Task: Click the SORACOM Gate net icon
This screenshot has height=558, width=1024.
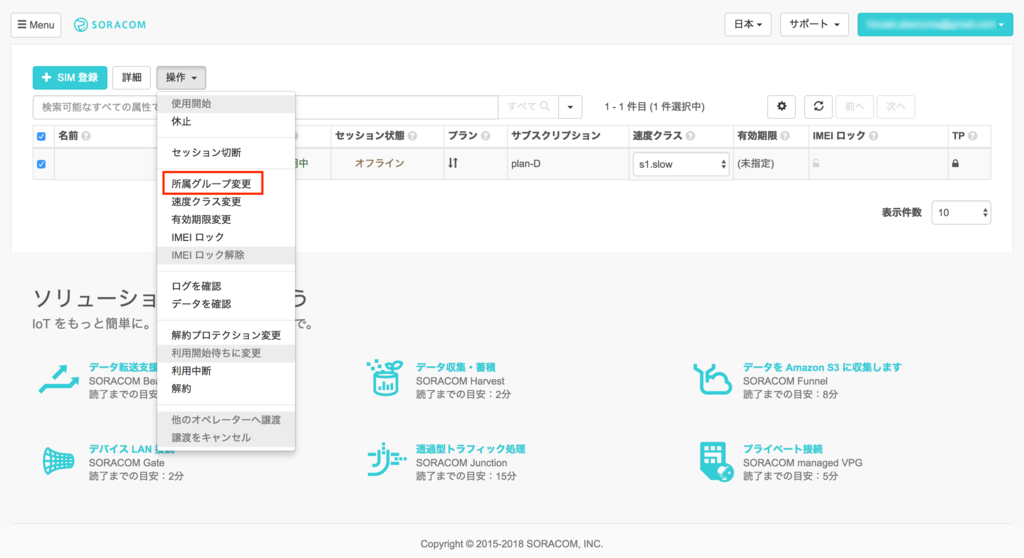Action: point(58,461)
